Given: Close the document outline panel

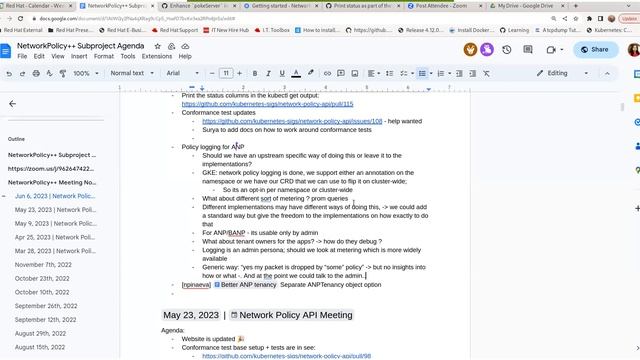Looking at the screenshot, I should click(x=12, y=104).
